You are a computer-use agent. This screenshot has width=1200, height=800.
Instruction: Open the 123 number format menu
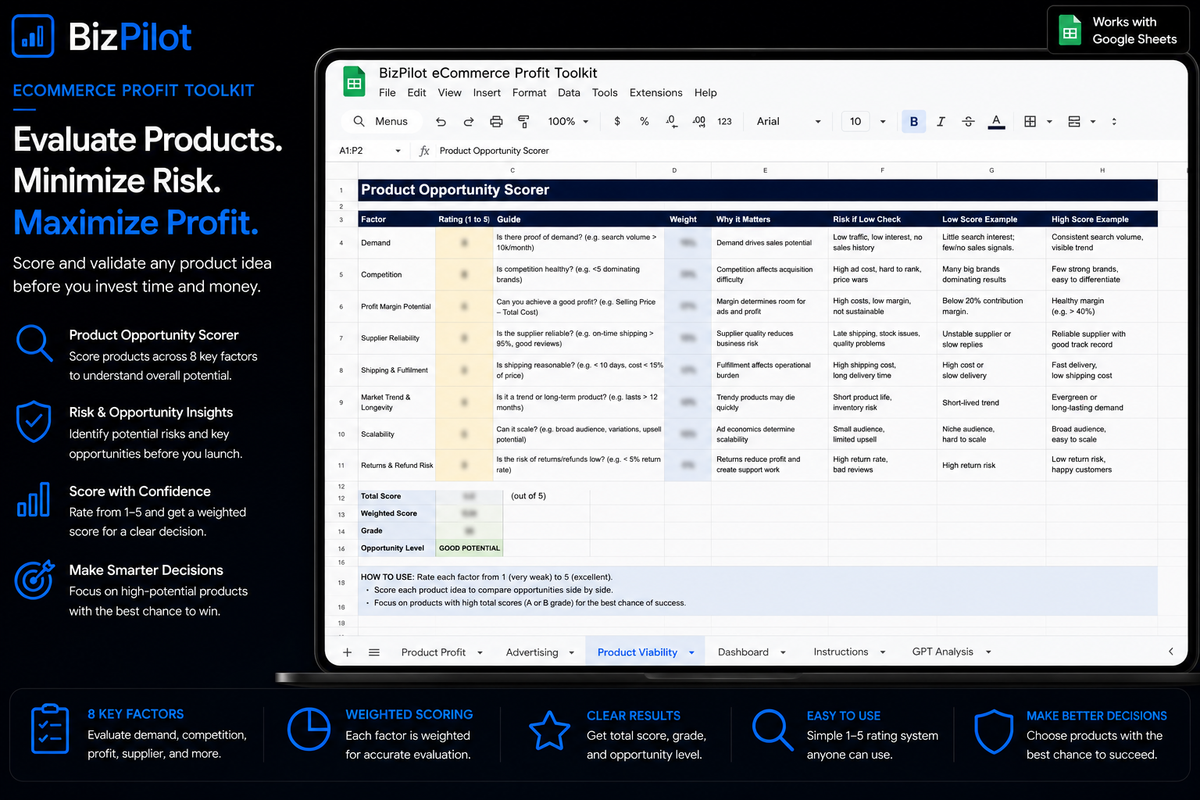point(725,122)
